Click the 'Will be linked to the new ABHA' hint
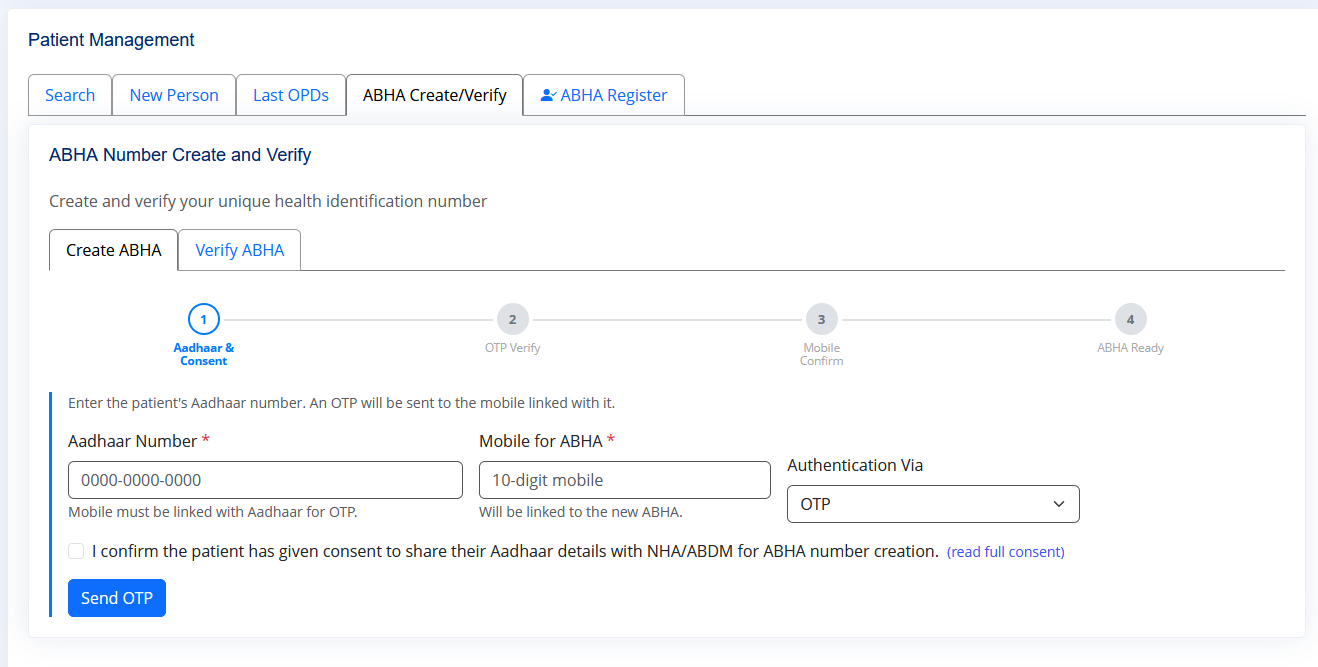 tap(581, 512)
